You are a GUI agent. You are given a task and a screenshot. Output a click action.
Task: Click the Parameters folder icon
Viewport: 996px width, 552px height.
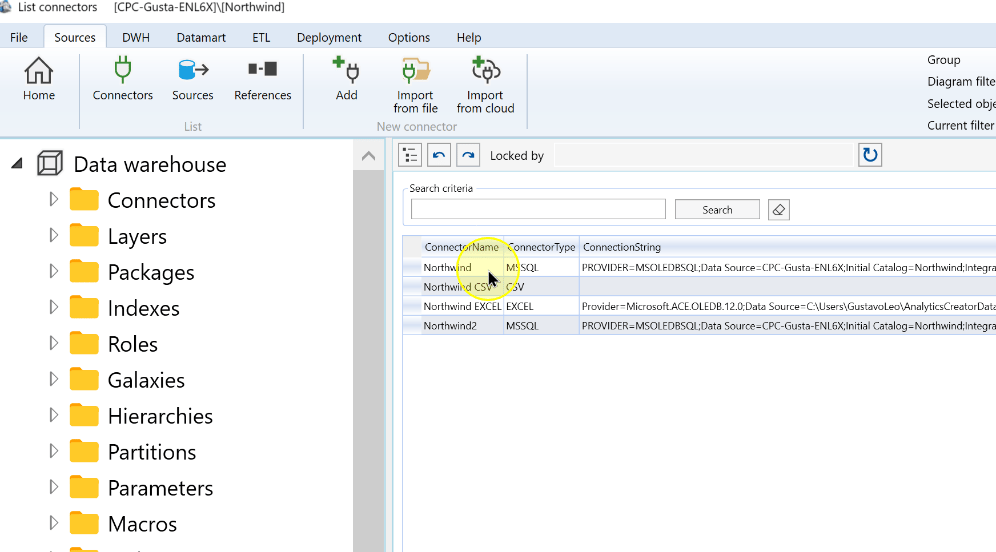click(84, 487)
